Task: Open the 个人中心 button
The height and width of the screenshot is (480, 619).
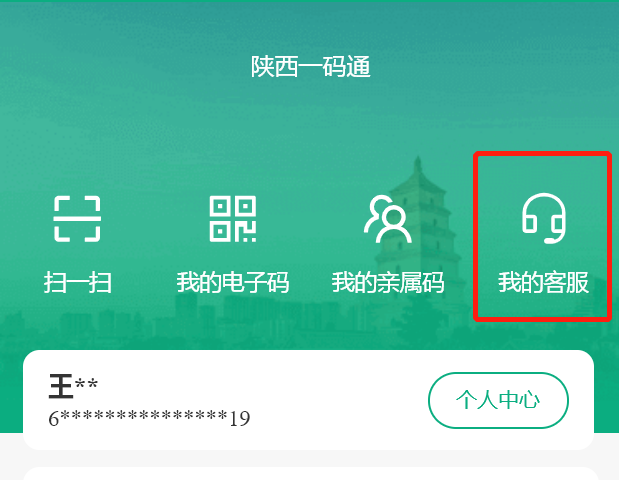Action: (x=498, y=400)
